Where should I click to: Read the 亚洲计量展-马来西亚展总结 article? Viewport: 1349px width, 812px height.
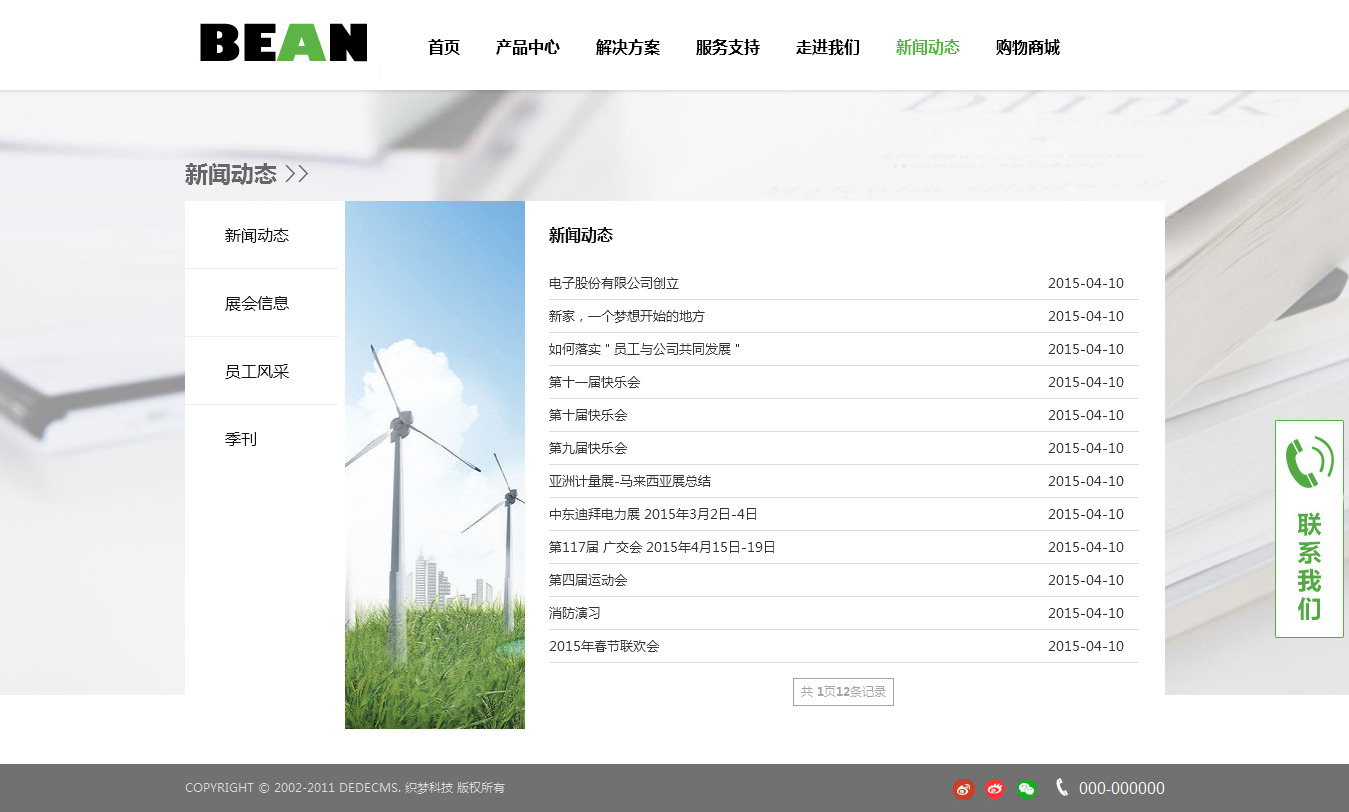629,481
